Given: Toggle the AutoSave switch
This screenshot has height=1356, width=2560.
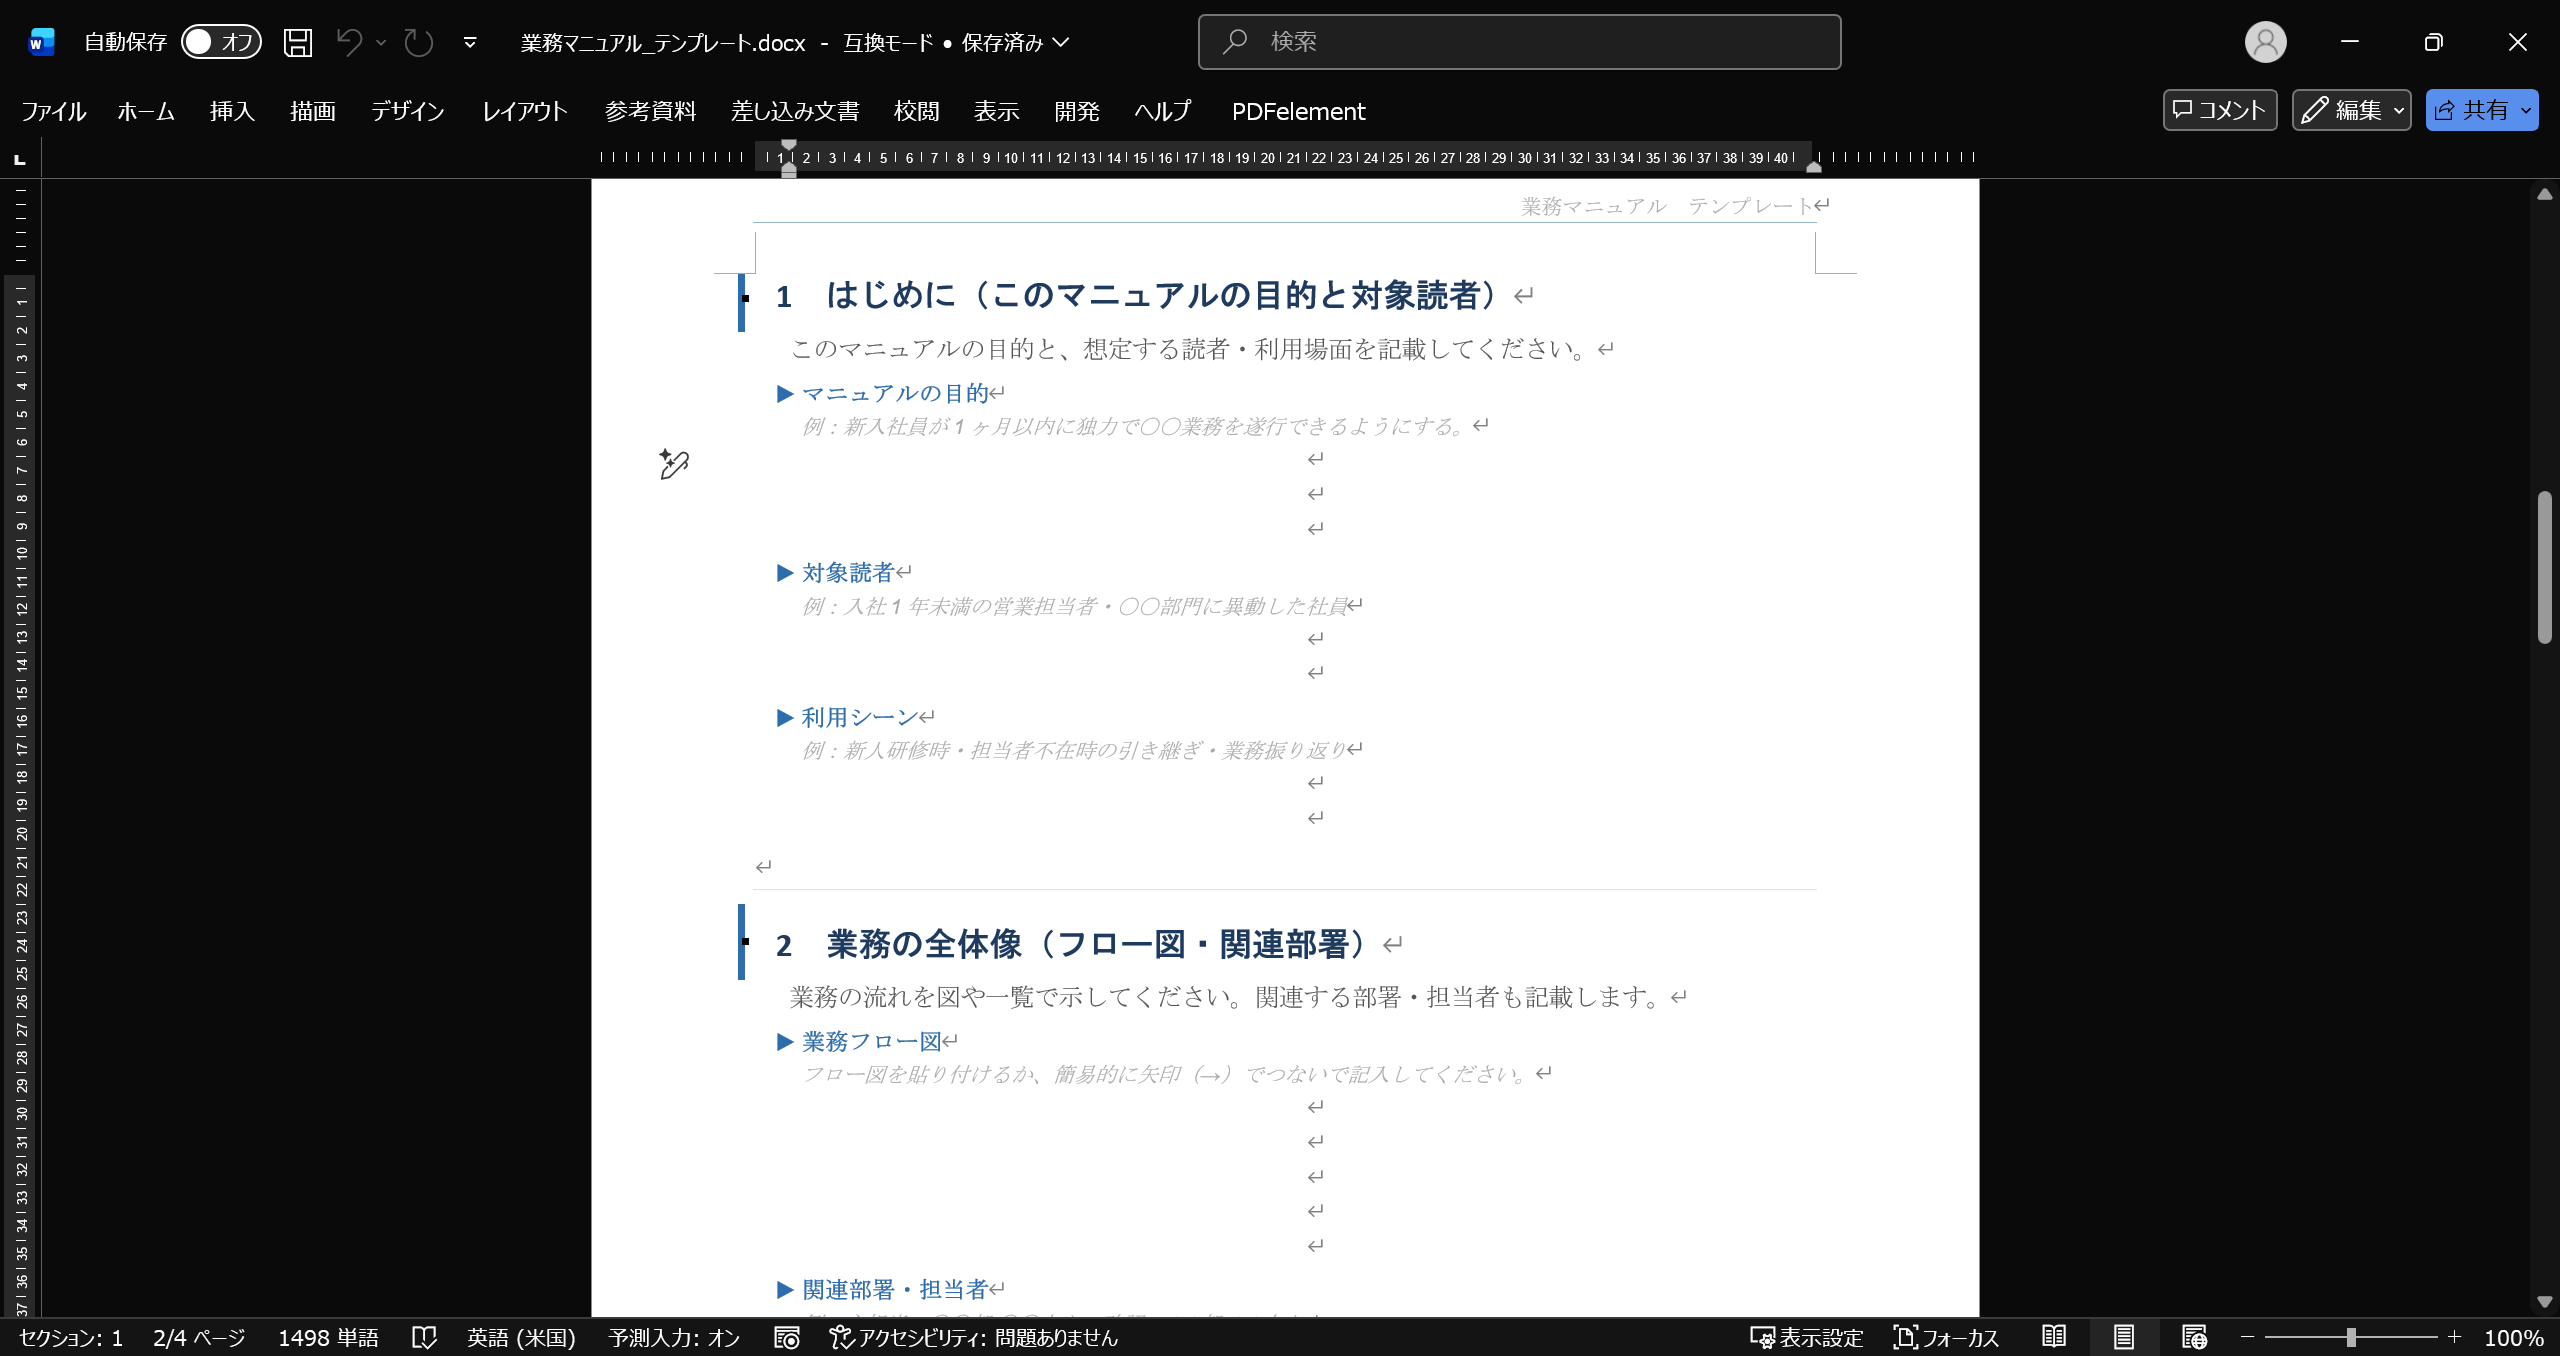Looking at the screenshot, I should tap(221, 42).
